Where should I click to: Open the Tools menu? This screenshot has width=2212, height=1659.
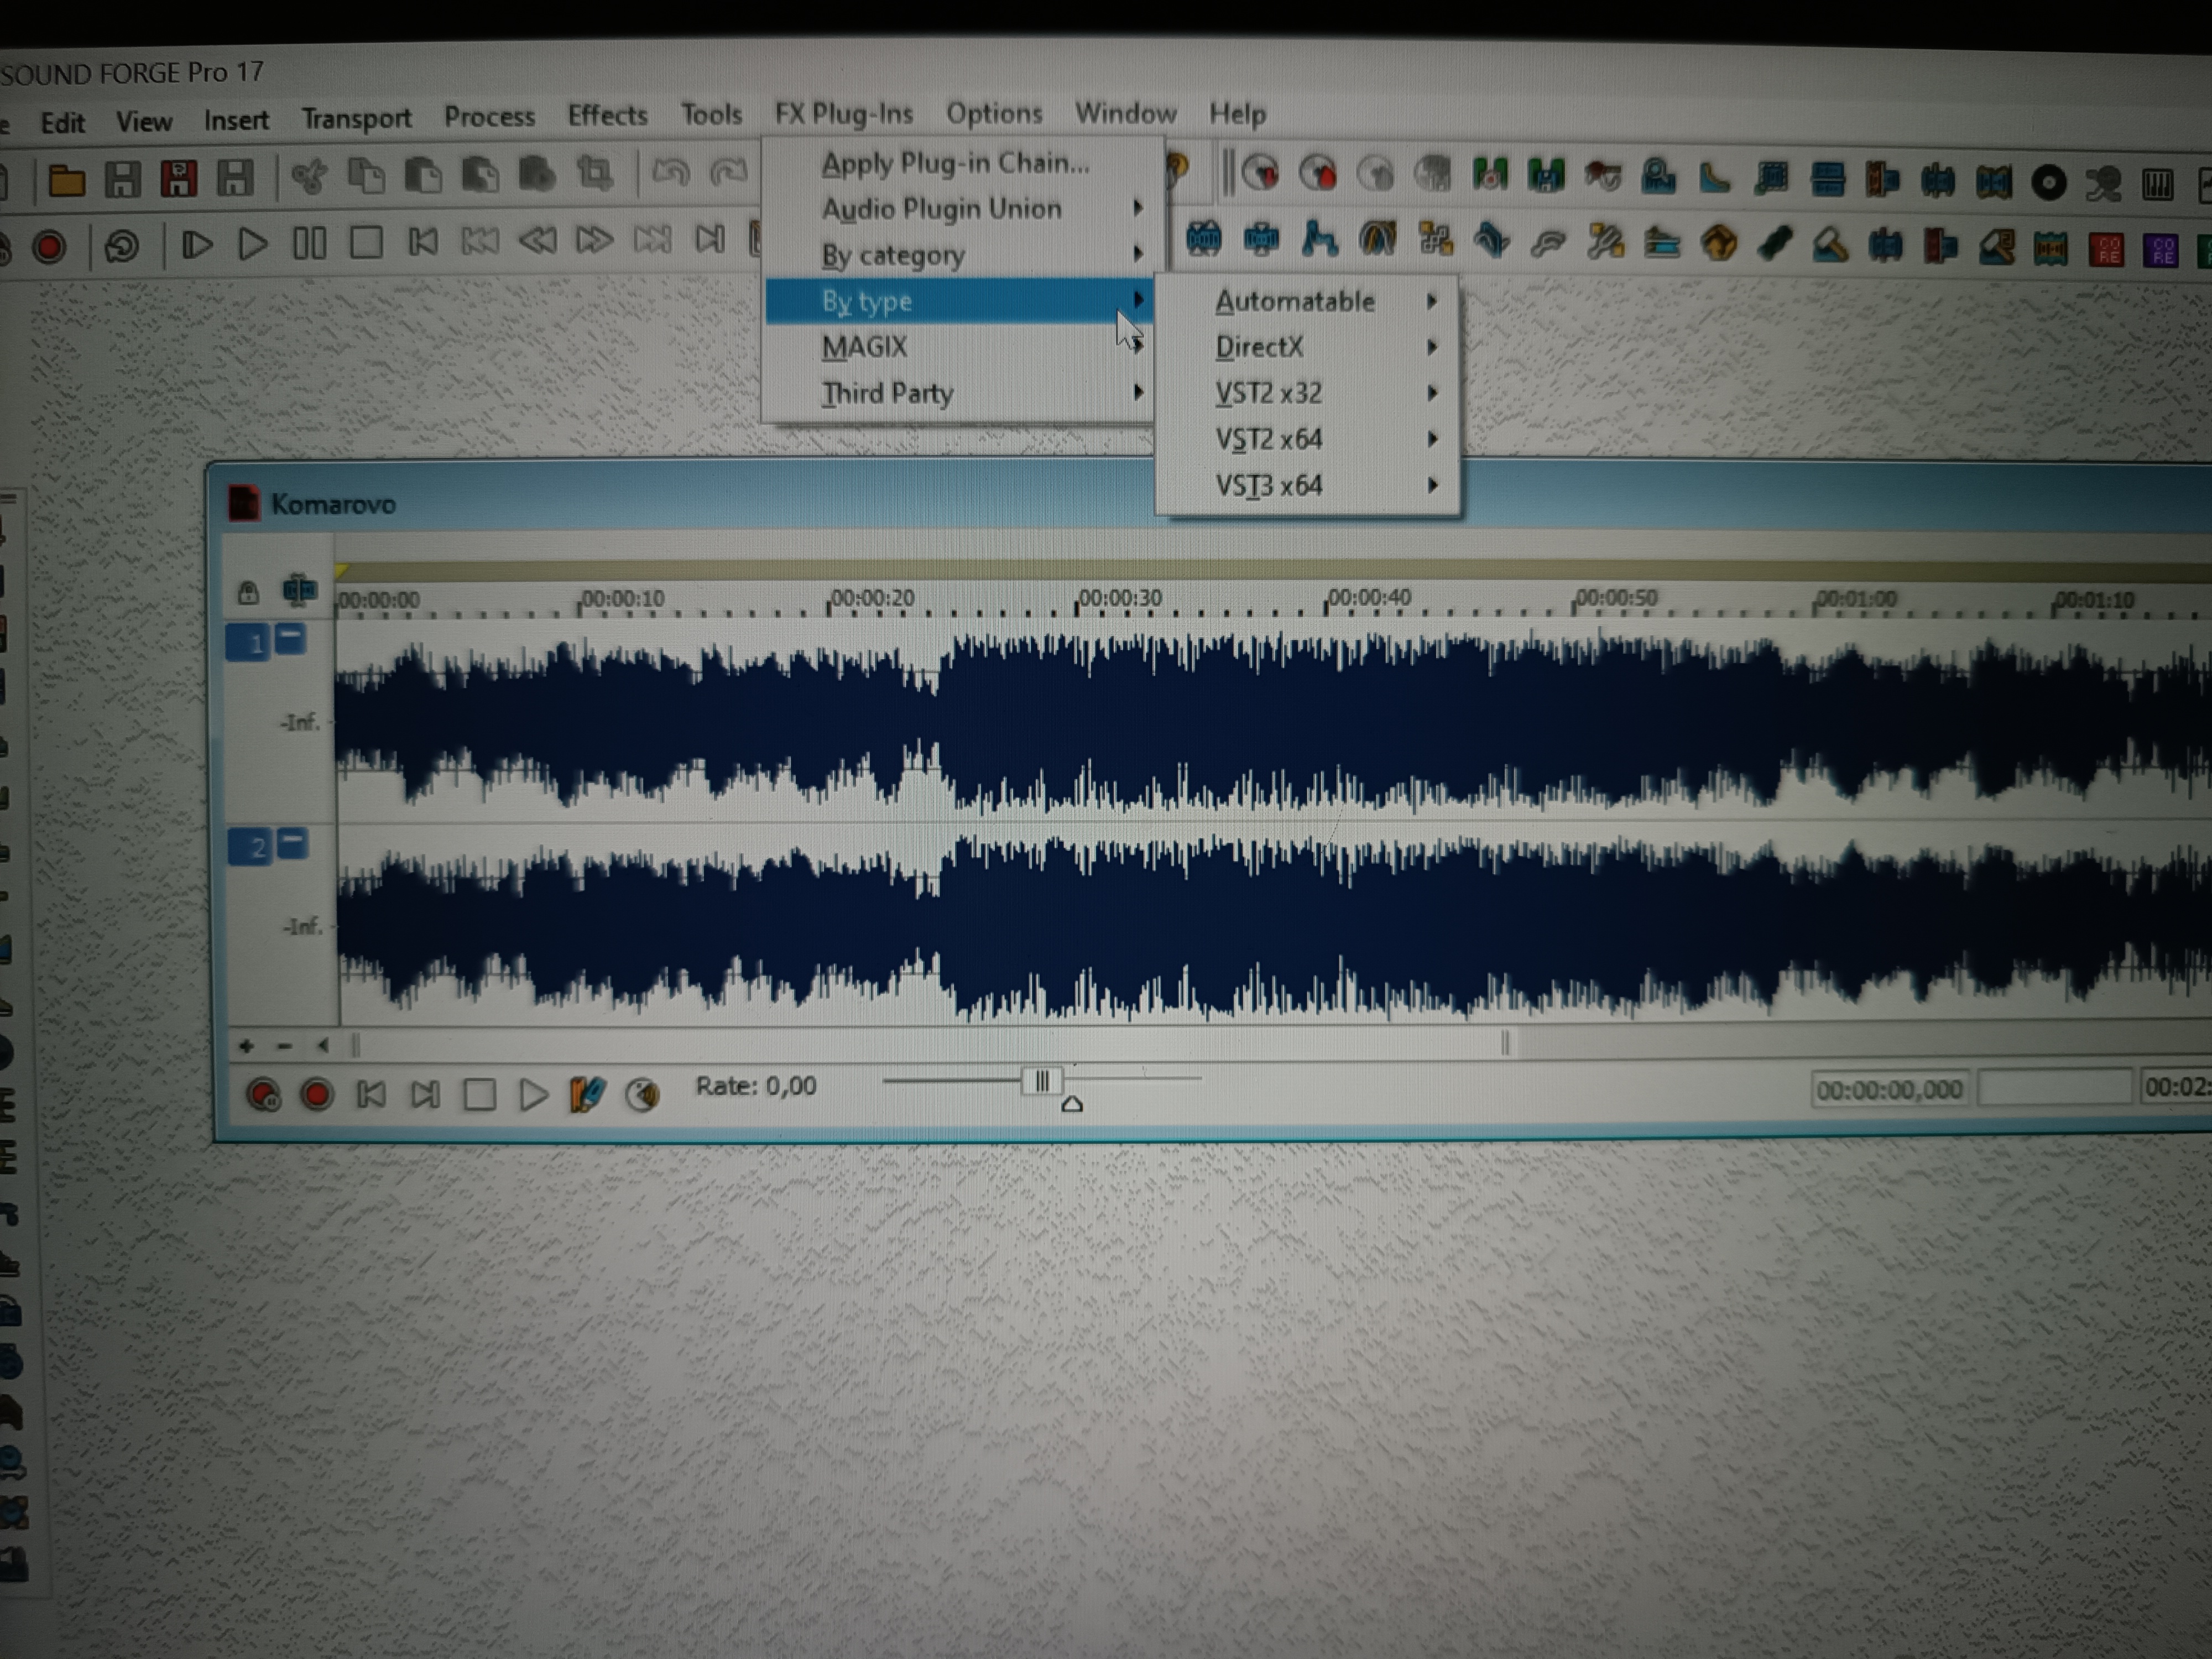click(711, 115)
